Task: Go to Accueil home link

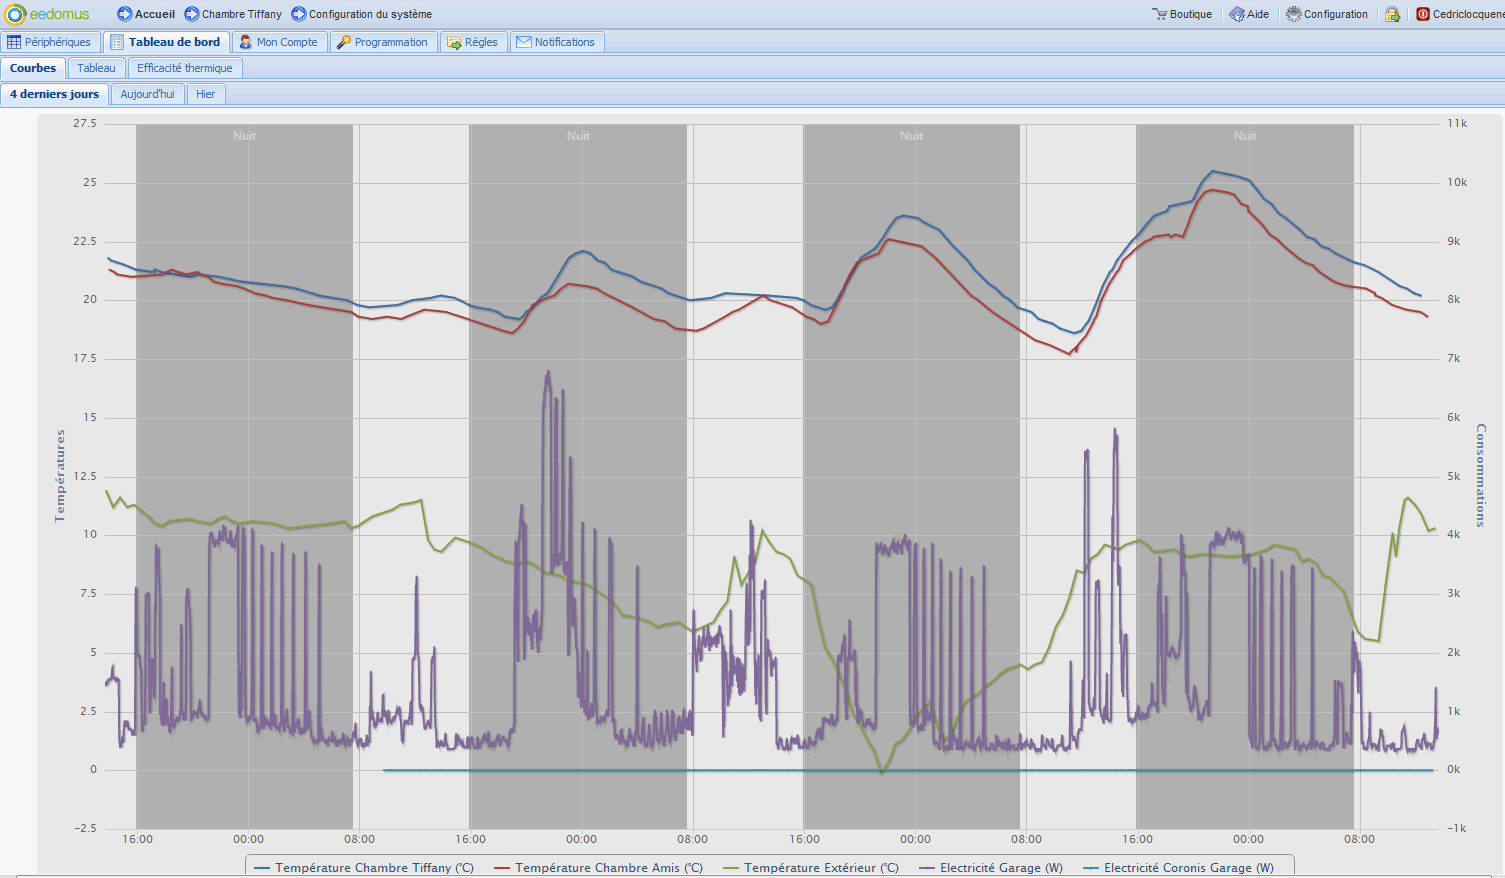Action: (155, 14)
